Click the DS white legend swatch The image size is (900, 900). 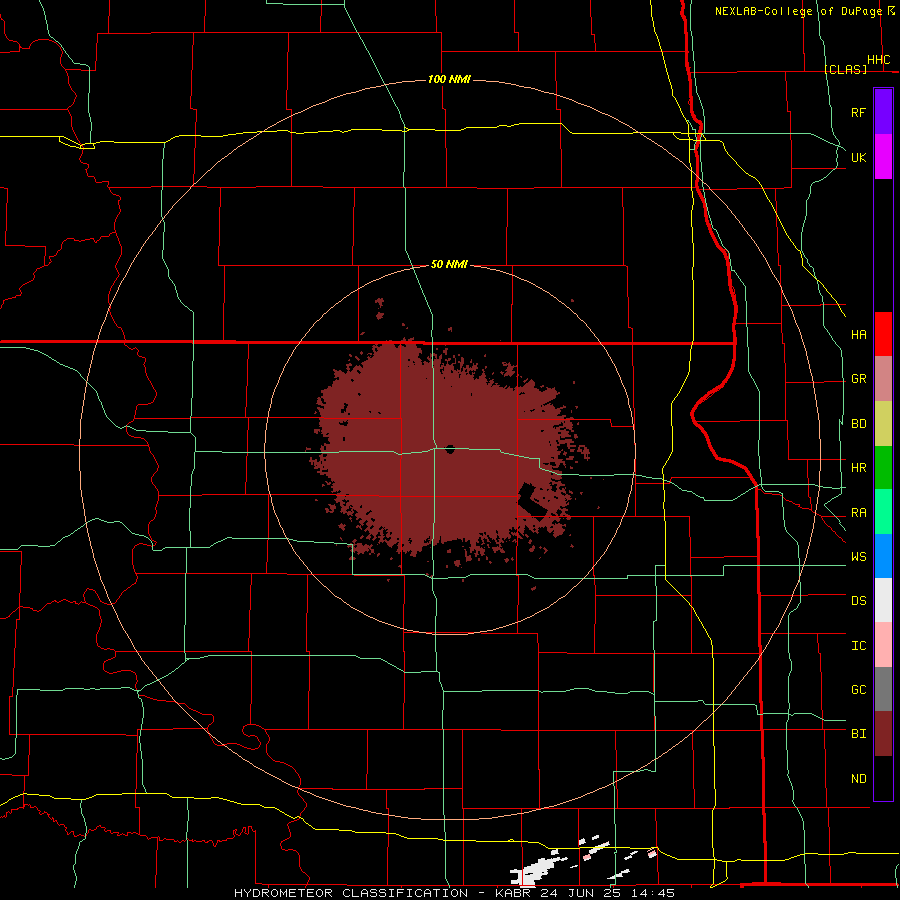(x=883, y=600)
